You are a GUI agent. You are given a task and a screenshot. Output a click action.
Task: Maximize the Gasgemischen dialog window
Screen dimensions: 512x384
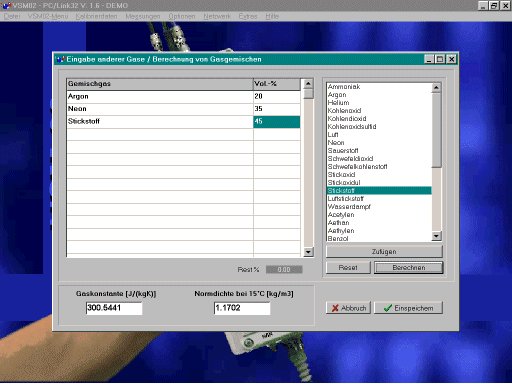tap(440, 59)
